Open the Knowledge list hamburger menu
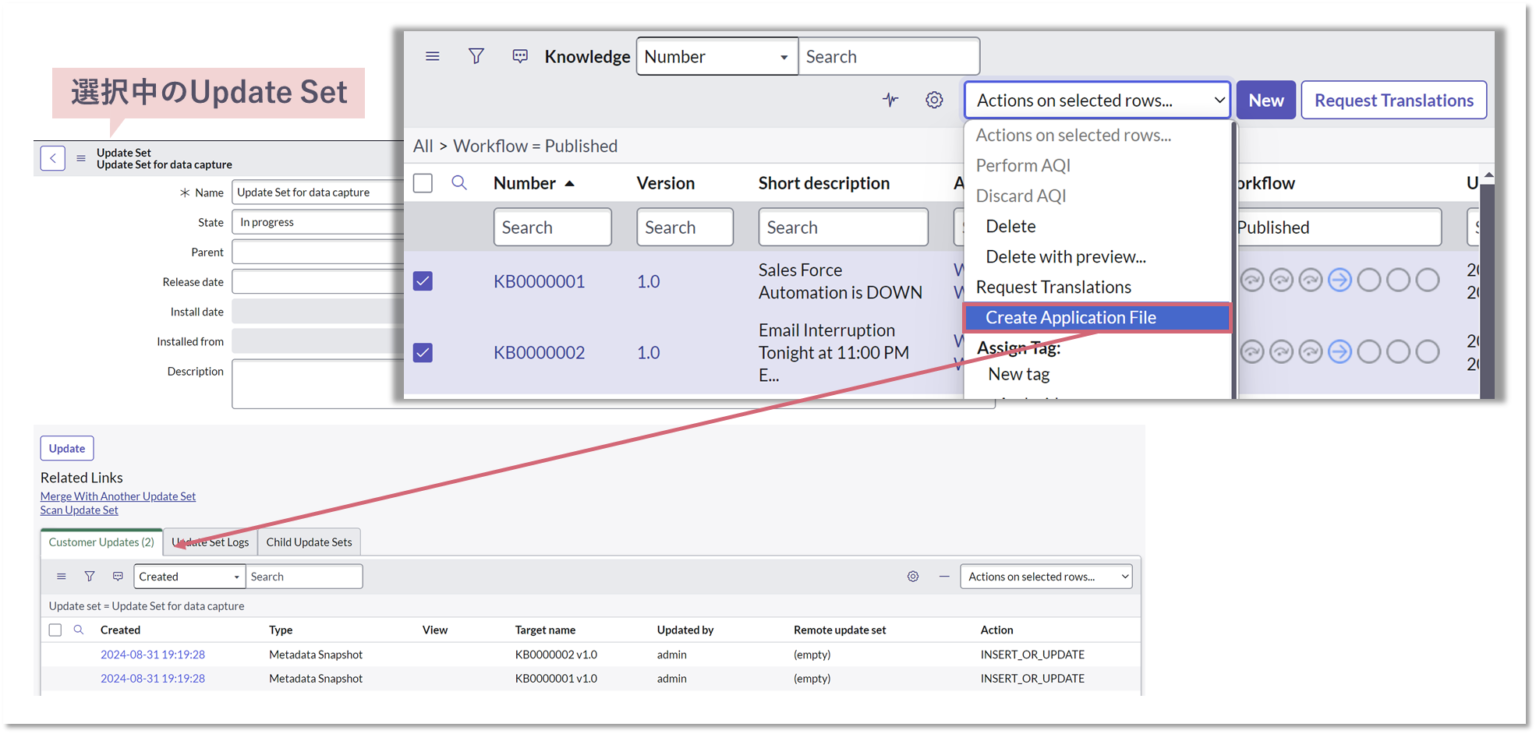1536x734 pixels. pyautogui.click(x=432, y=56)
